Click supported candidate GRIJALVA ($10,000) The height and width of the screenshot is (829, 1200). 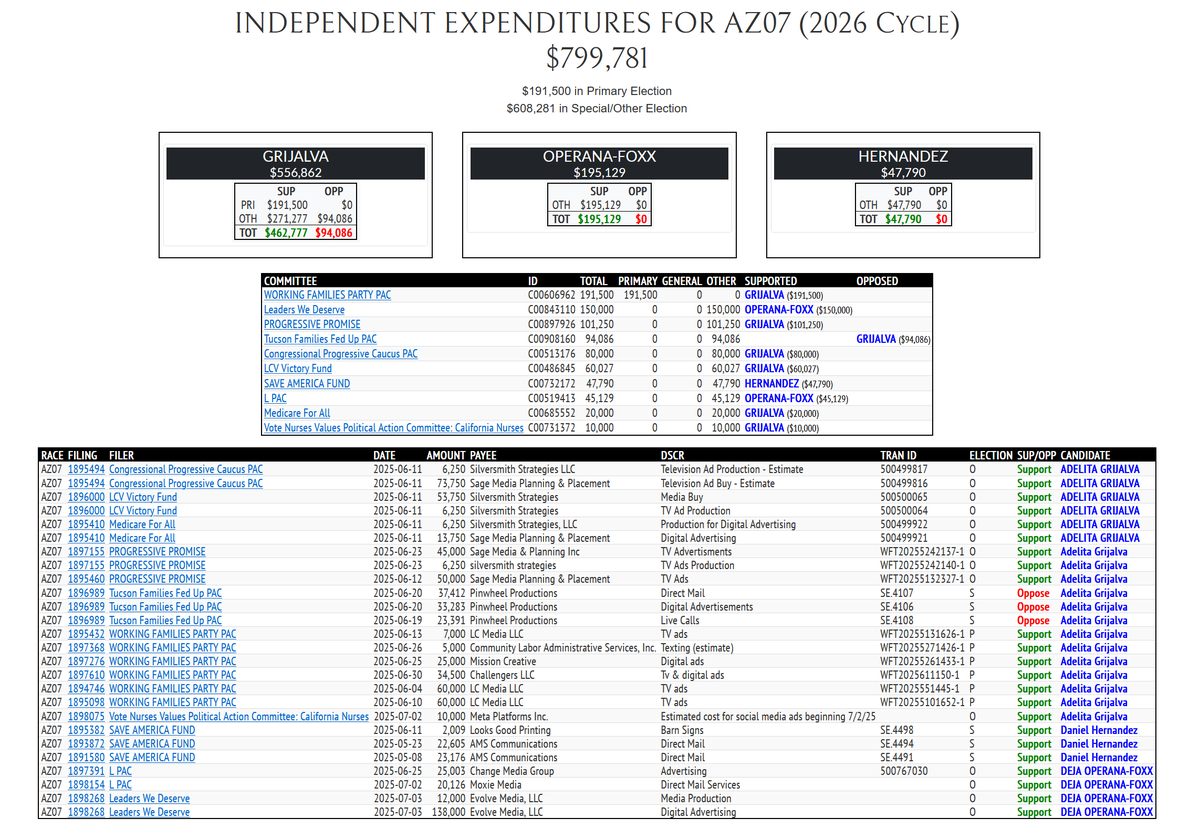[782, 428]
